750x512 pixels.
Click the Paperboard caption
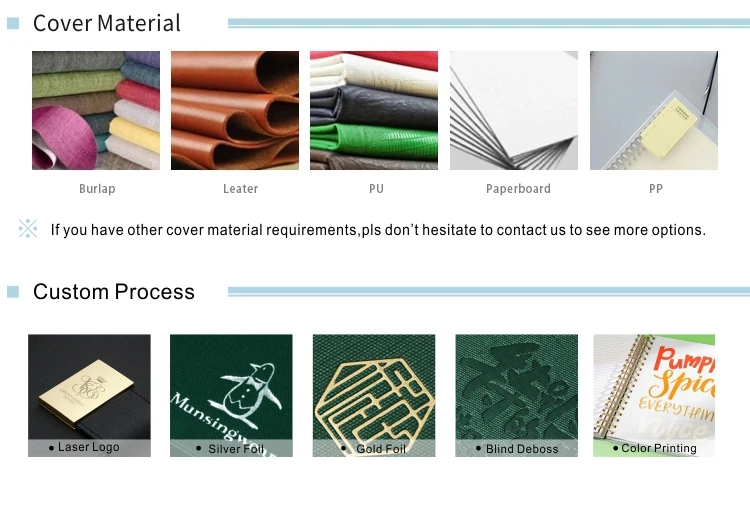[518, 189]
